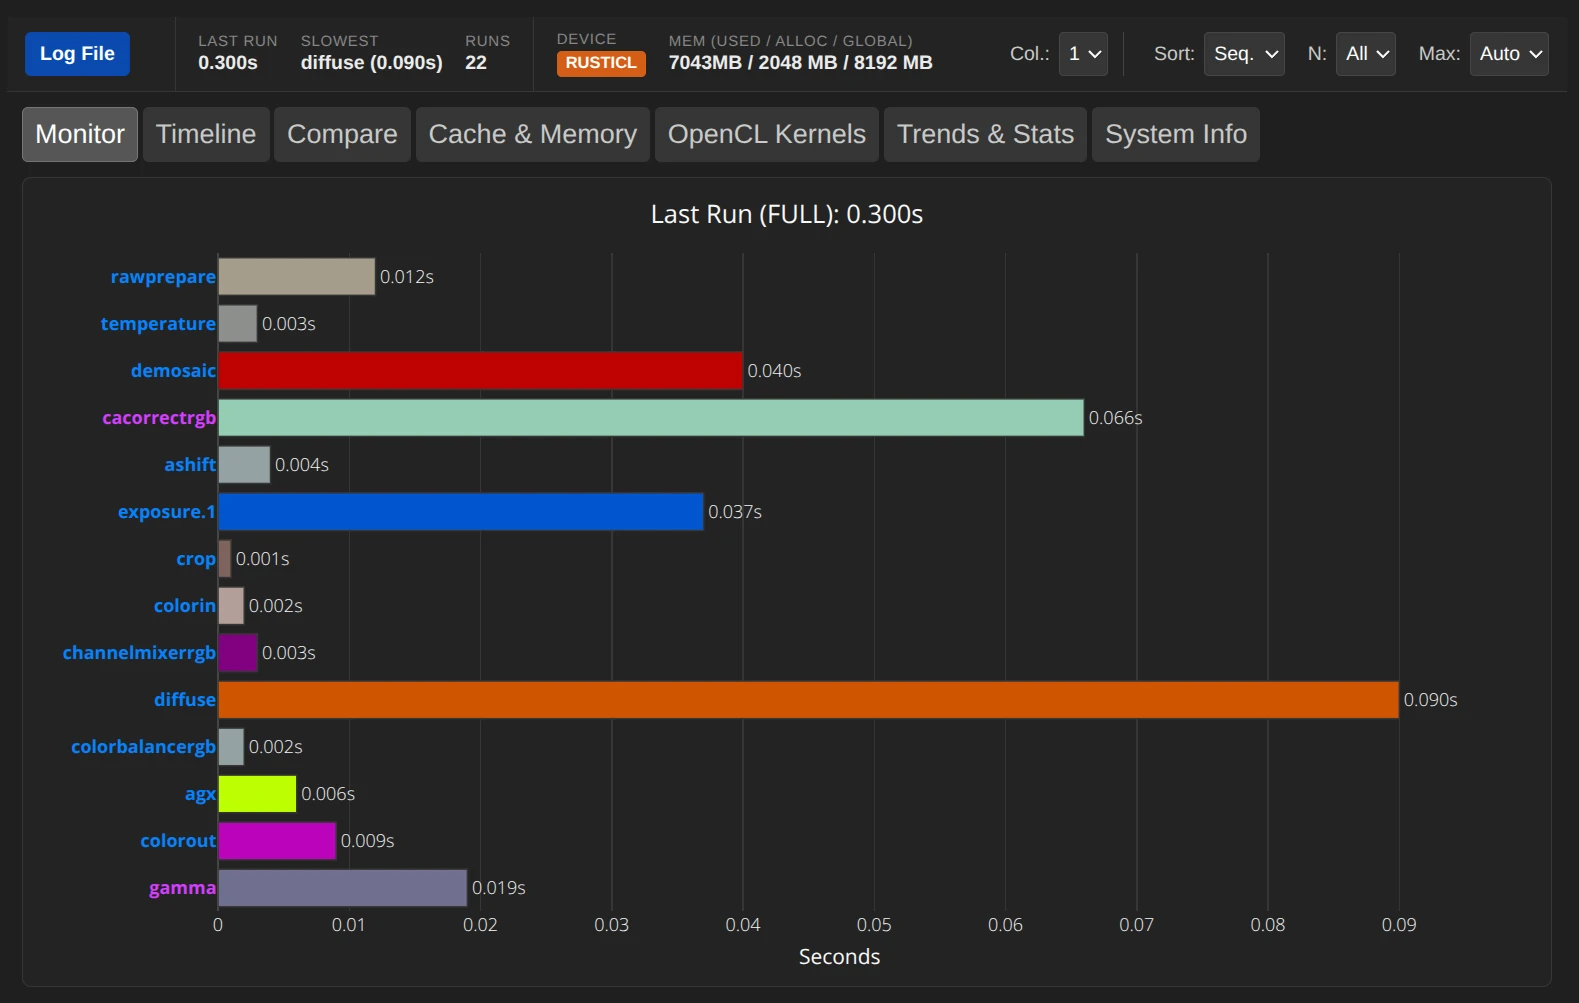Open the Compare tab

coord(342,134)
